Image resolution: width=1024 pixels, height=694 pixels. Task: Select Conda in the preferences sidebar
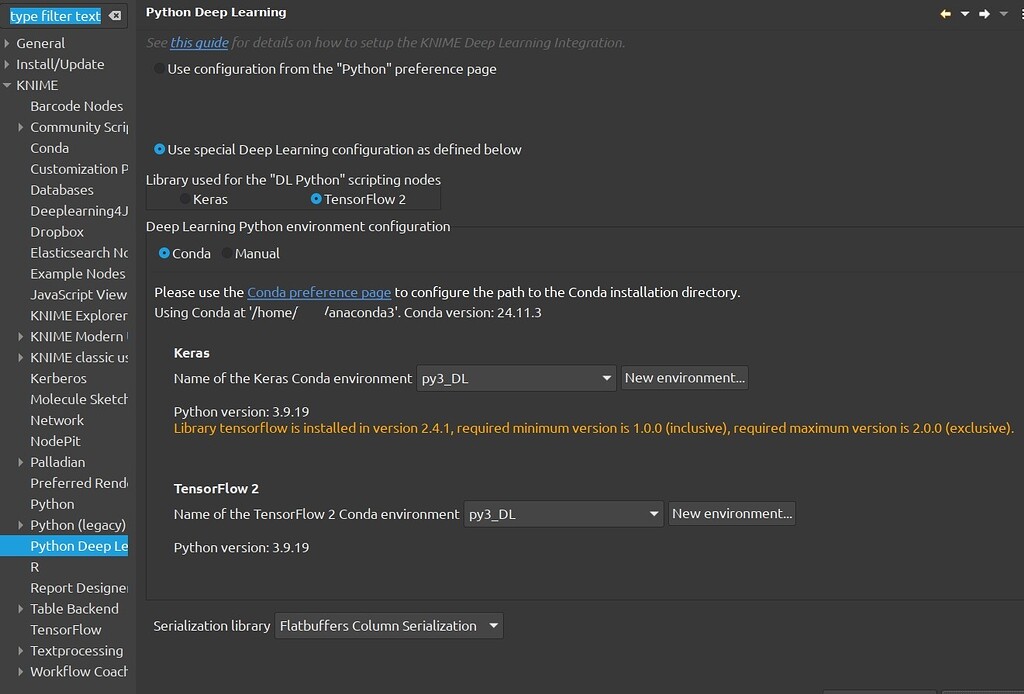(49, 148)
